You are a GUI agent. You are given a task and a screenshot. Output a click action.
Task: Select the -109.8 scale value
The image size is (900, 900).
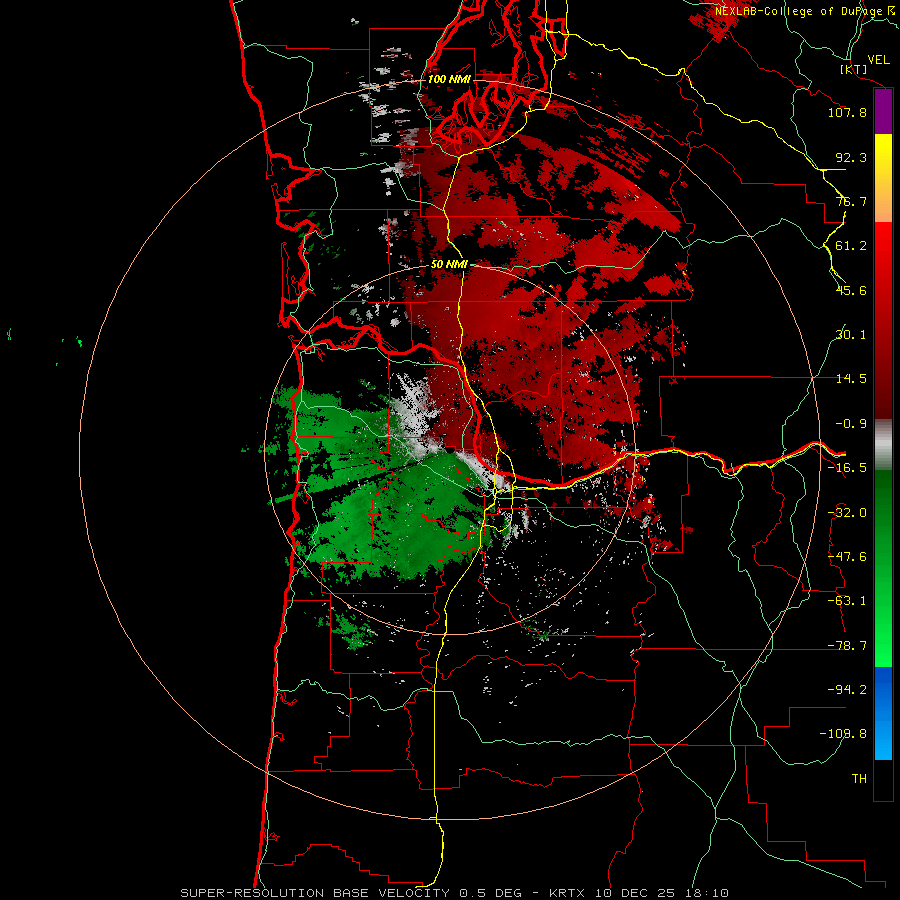843,734
